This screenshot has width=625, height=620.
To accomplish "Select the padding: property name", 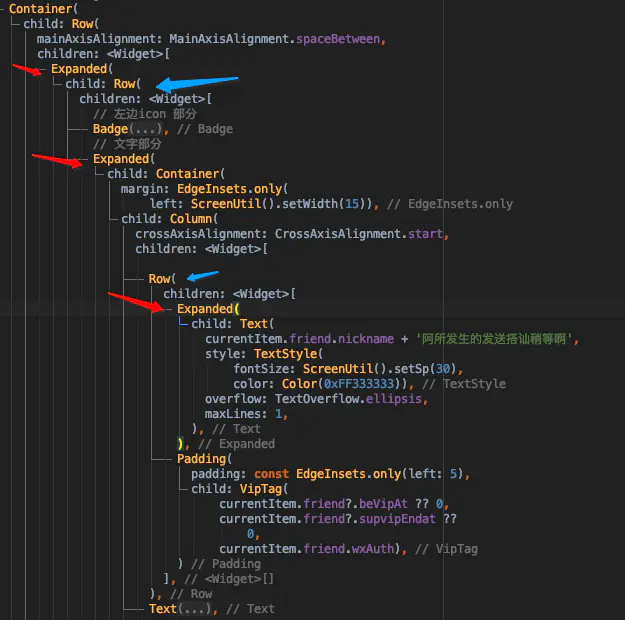I will (218, 474).
